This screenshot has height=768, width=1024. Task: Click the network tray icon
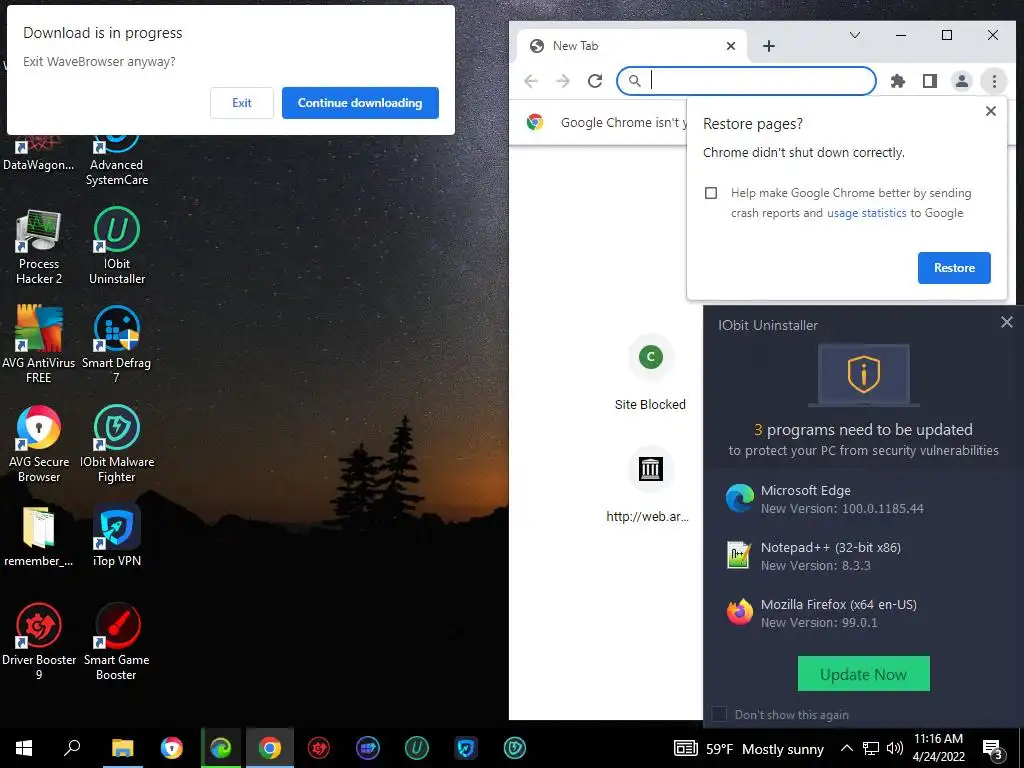pyautogui.click(x=871, y=748)
